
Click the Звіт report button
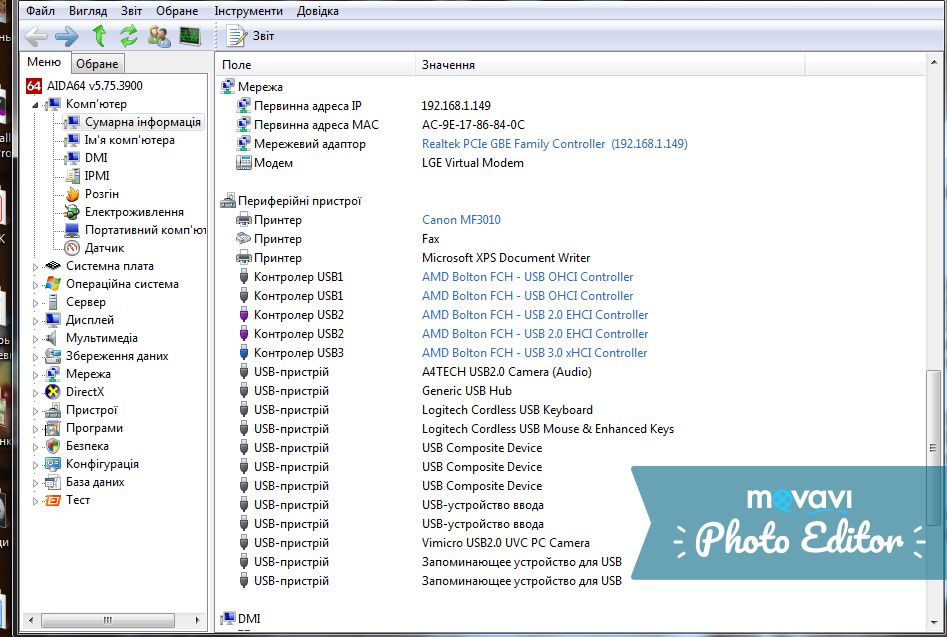tap(251, 36)
